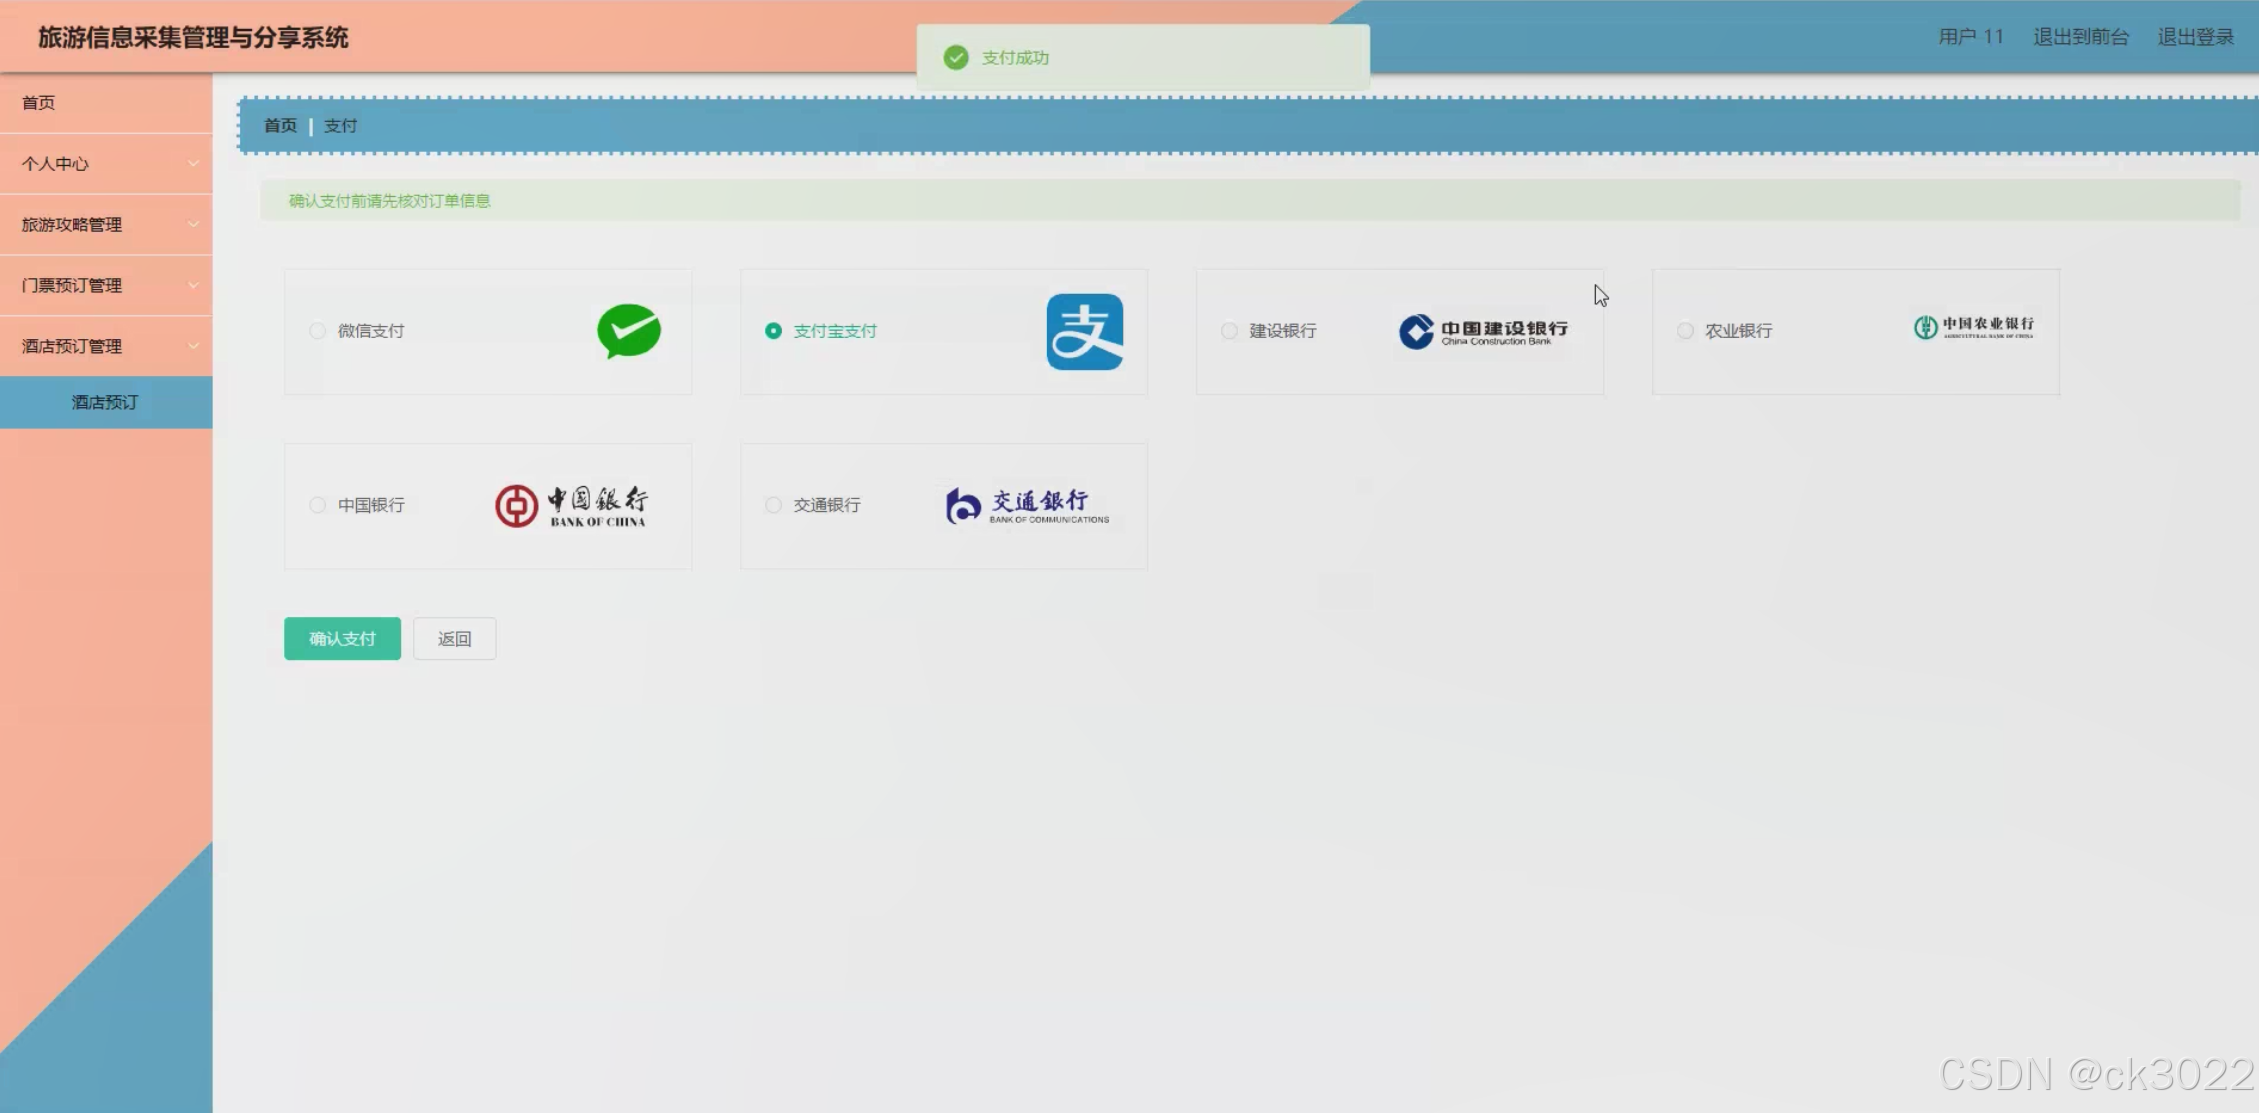2259x1113 pixels.
Task: Click the 返回 button
Action: (x=454, y=639)
